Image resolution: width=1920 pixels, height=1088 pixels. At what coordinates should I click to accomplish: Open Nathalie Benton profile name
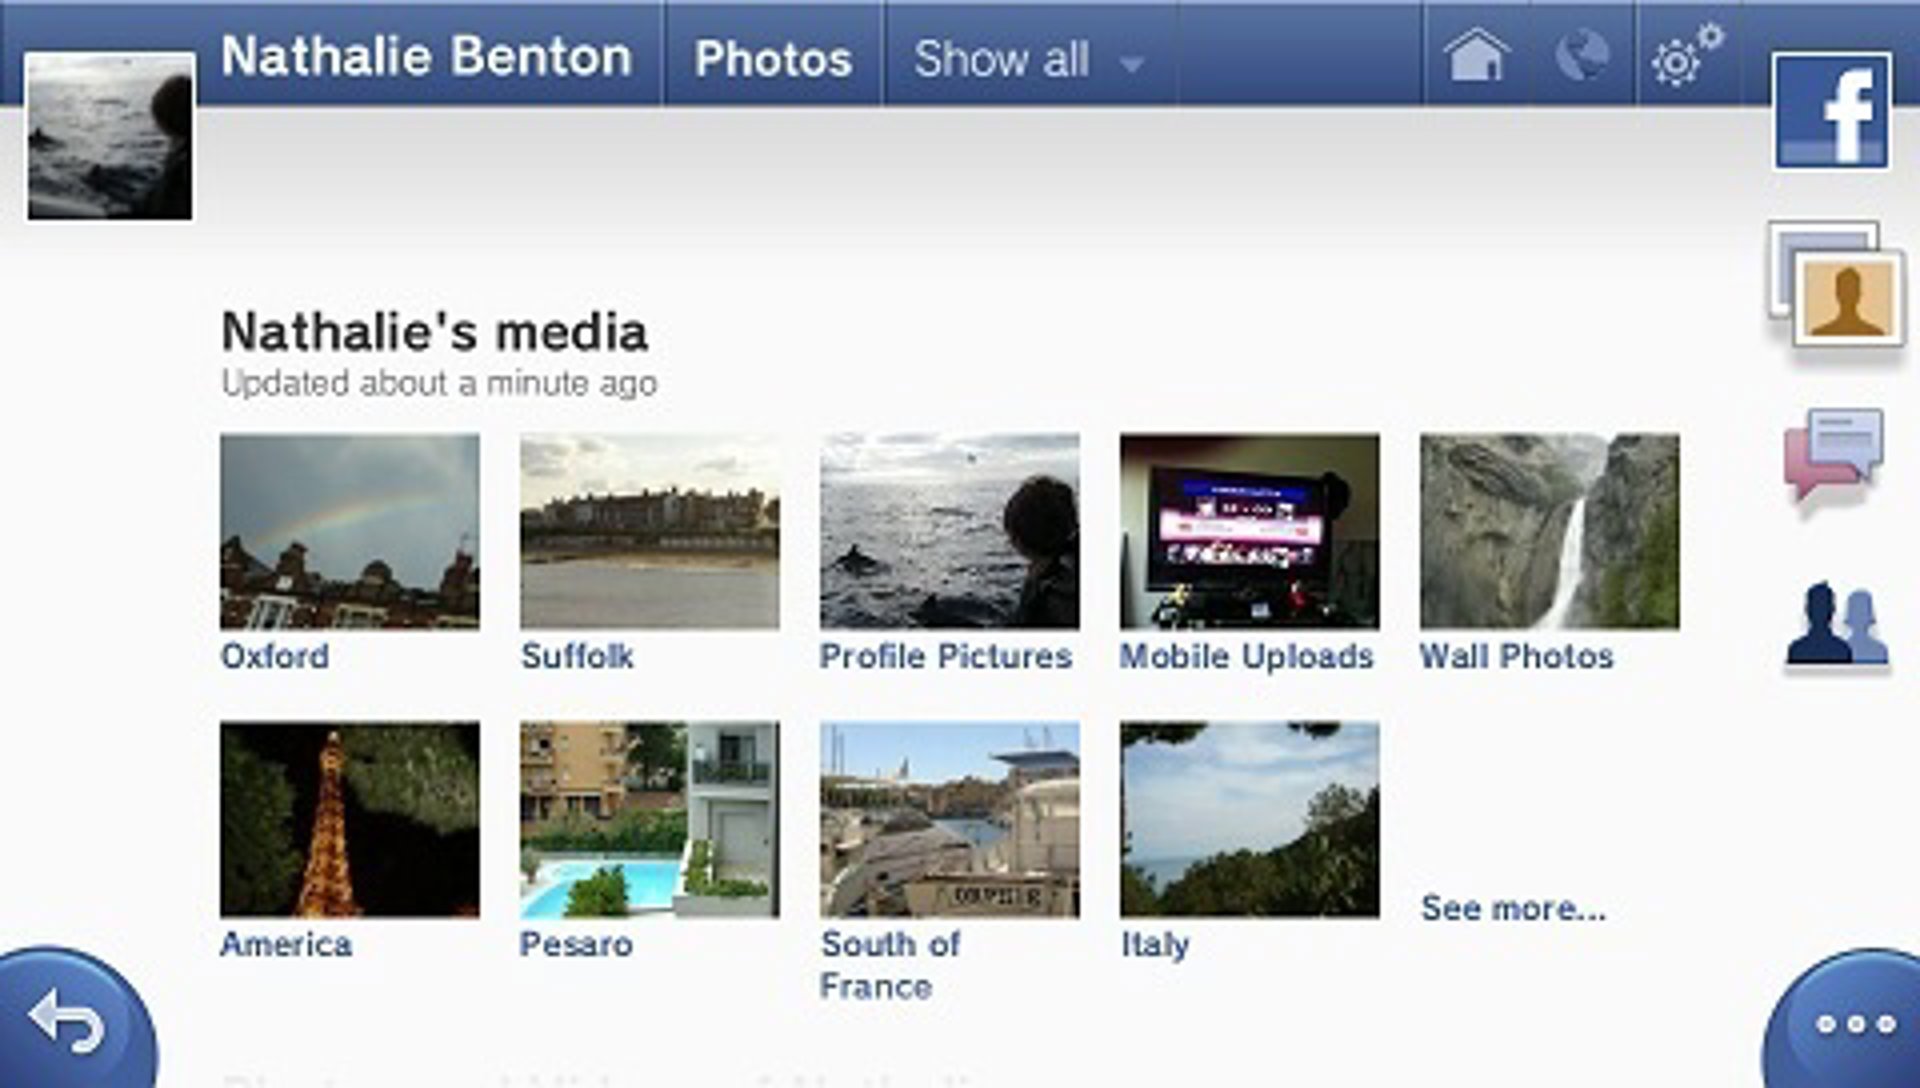pyautogui.click(x=426, y=56)
